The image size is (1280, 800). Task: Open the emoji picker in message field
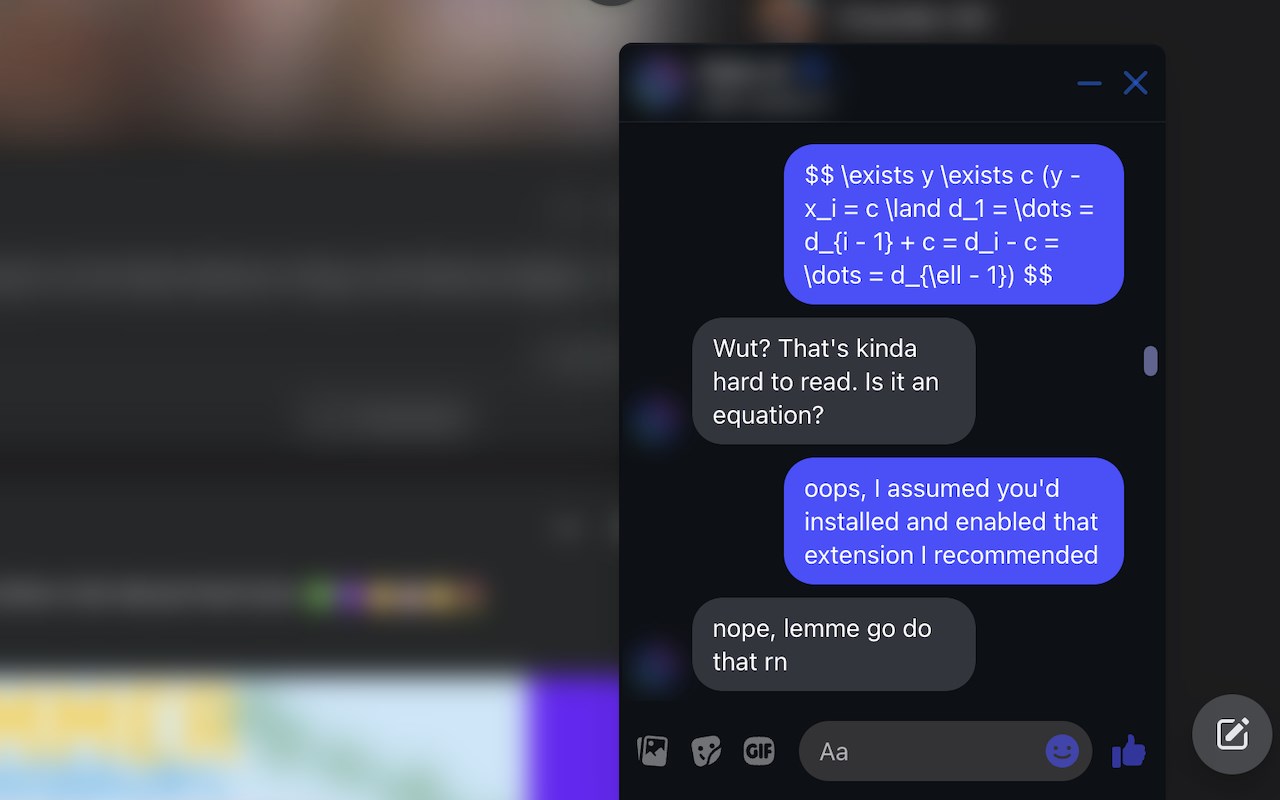click(1062, 751)
